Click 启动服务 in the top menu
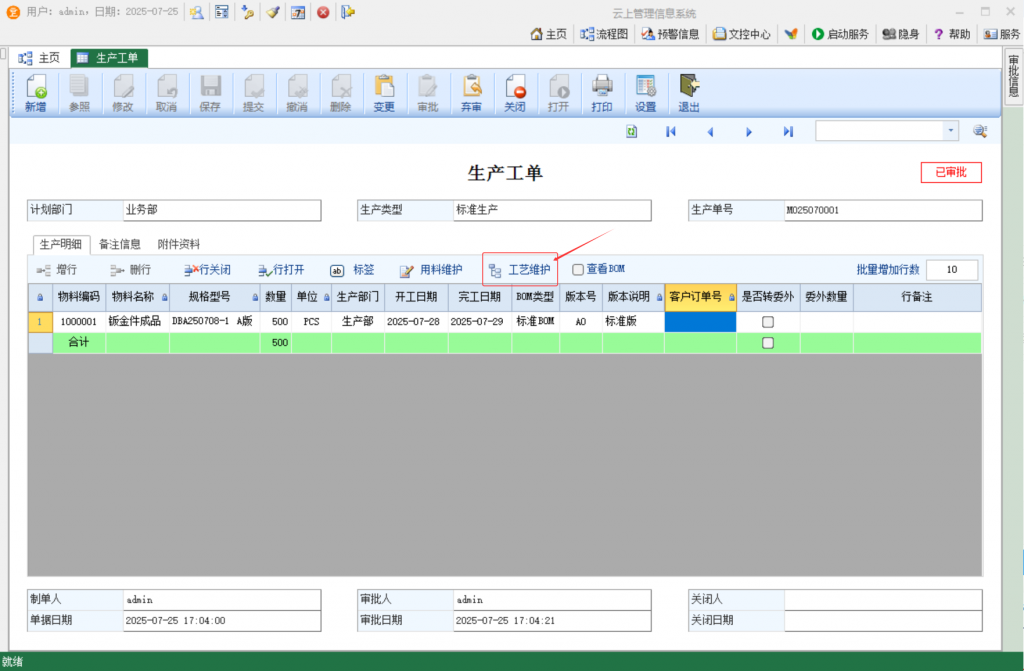Viewport: 1024px width, 671px height. 840,34
